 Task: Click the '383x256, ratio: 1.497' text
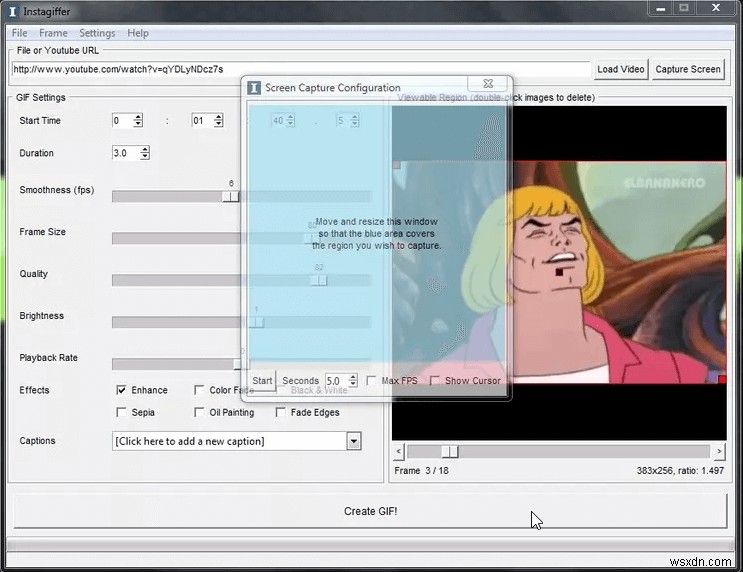pos(680,471)
